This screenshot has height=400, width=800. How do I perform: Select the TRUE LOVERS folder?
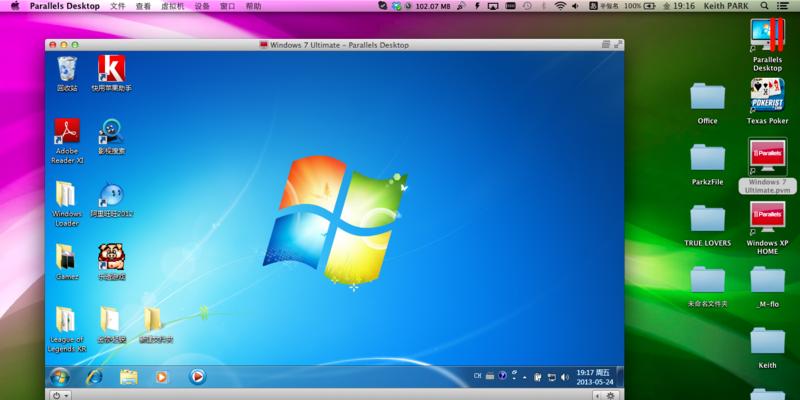pos(707,226)
